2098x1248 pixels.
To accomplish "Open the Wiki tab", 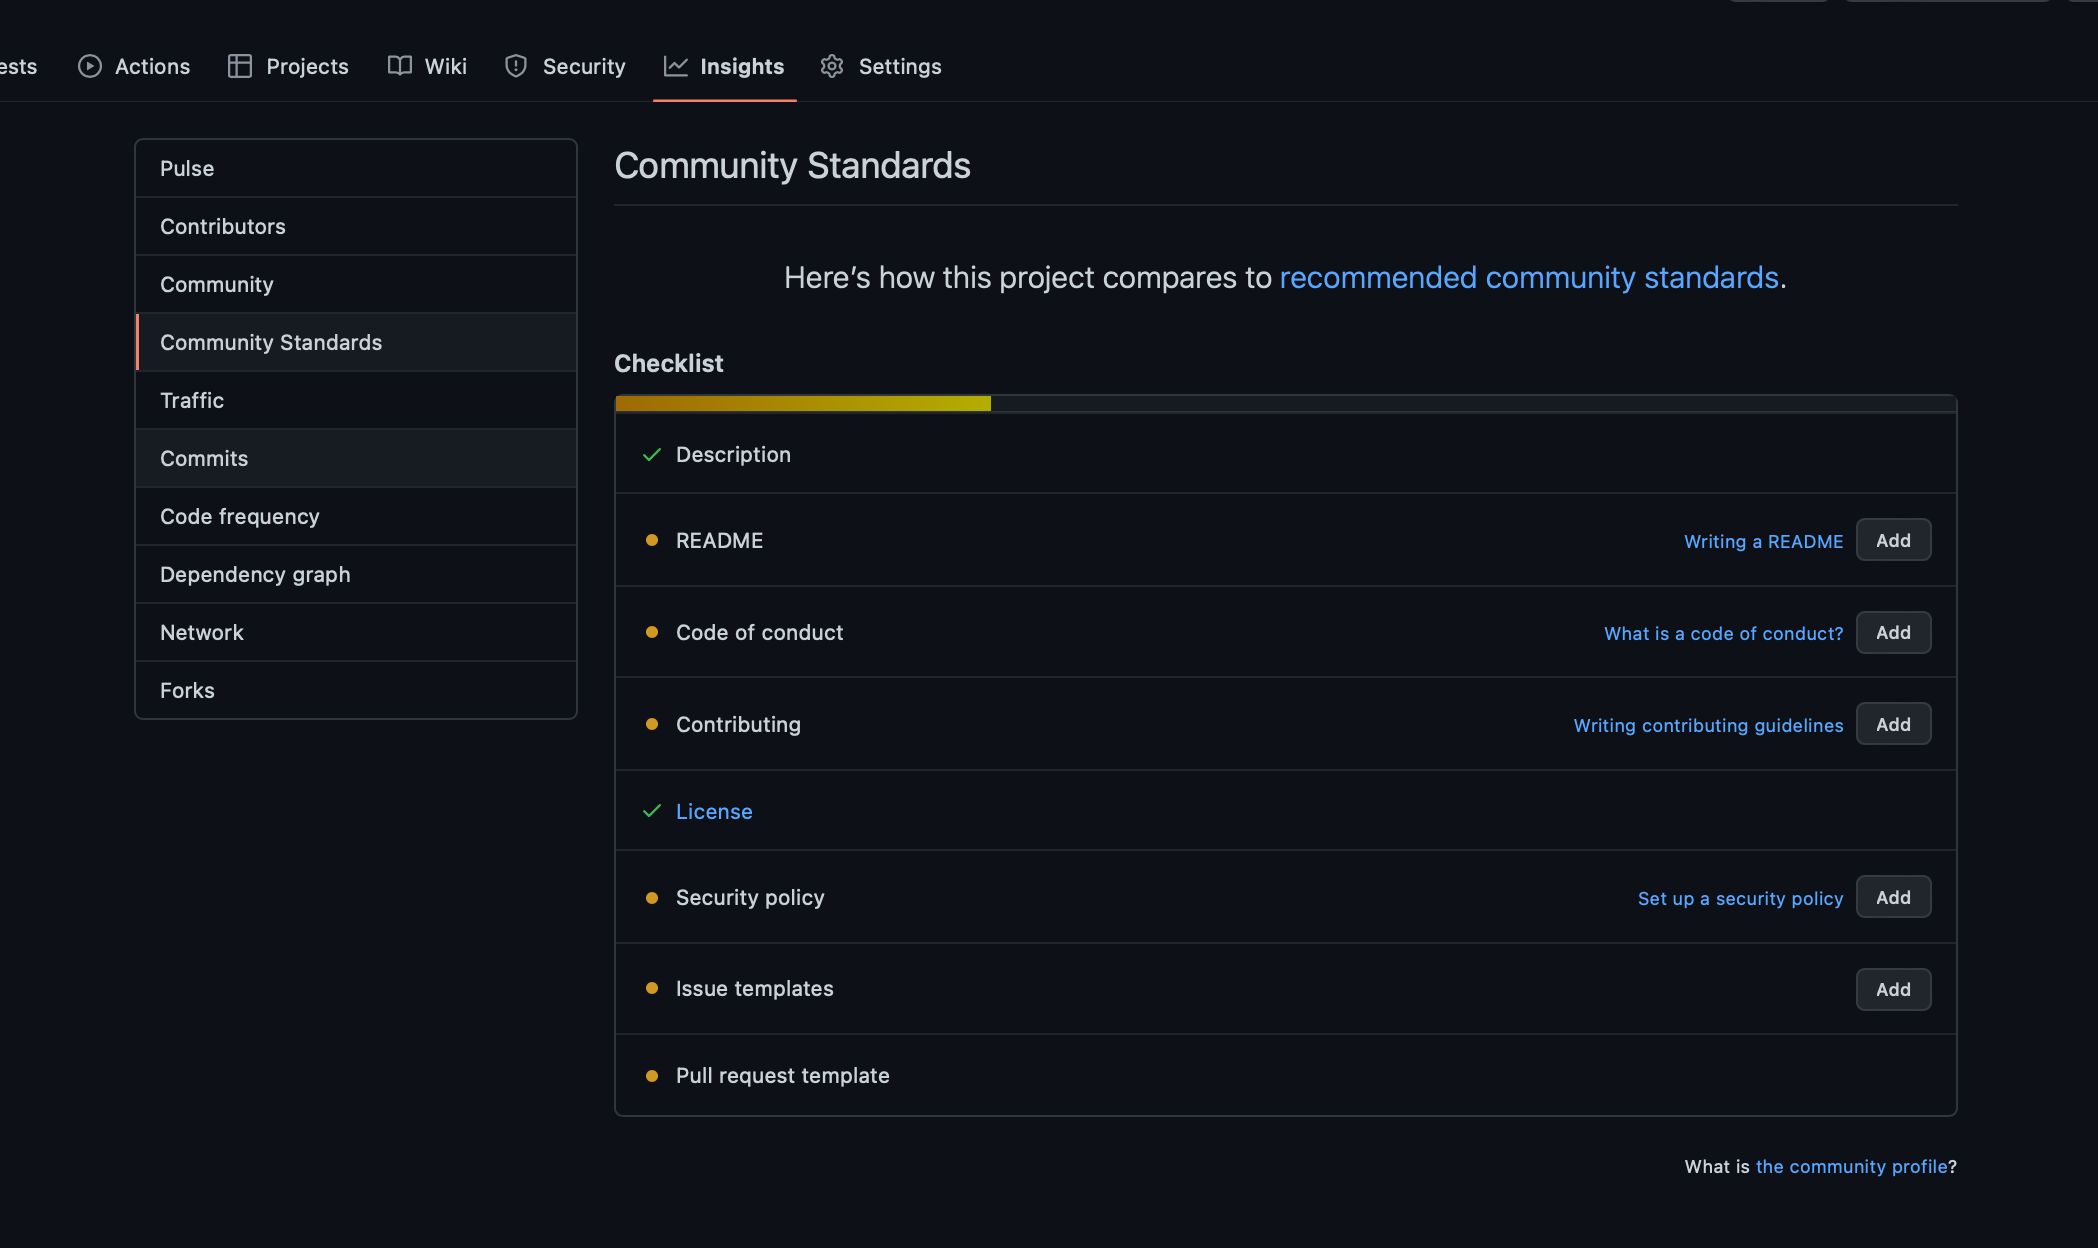I will pos(427,66).
